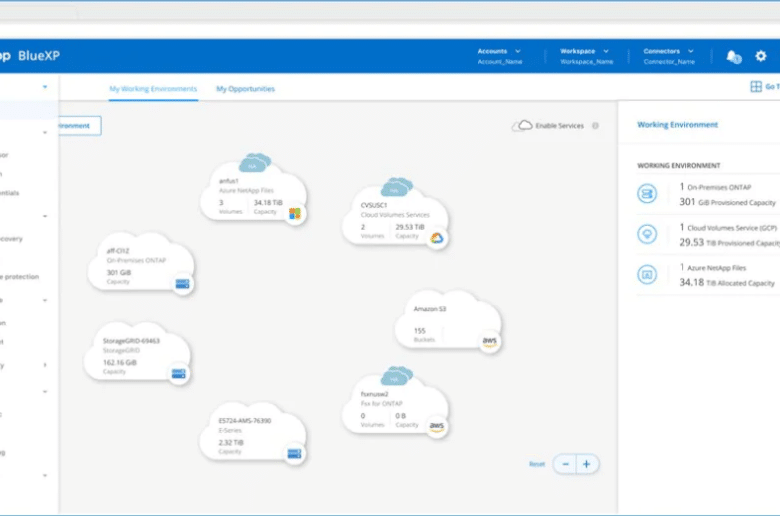This screenshot has width=780, height=516.
Task: Reset the canvas zoom
Action: pos(537,464)
